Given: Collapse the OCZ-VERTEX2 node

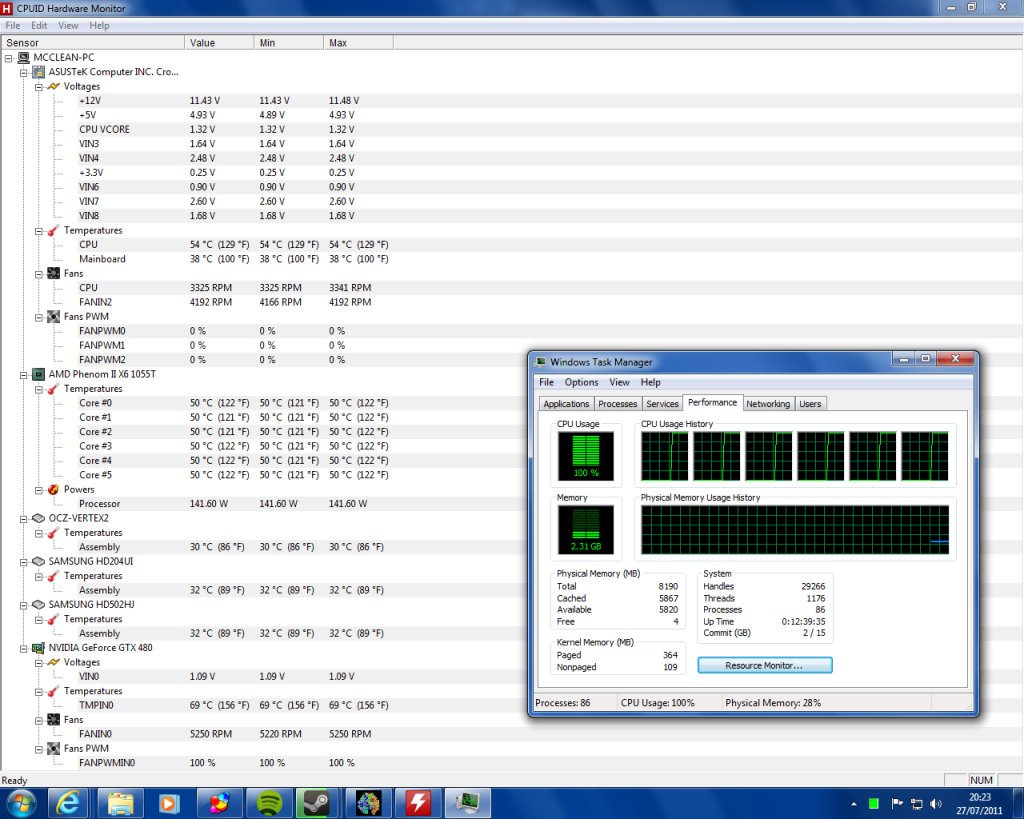Looking at the screenshot, I should tap(24, 519).
